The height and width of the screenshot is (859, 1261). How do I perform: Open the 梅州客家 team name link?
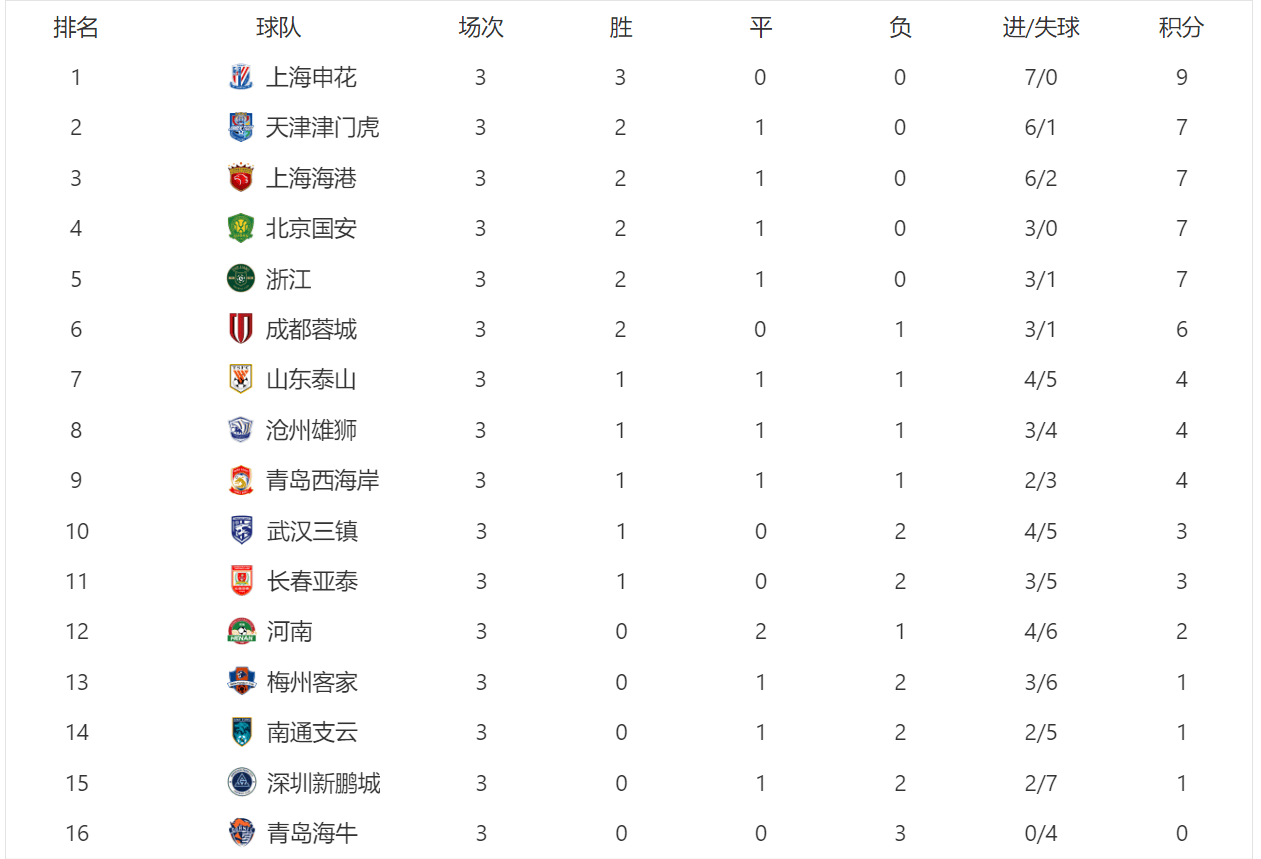[x=313, y=682]
